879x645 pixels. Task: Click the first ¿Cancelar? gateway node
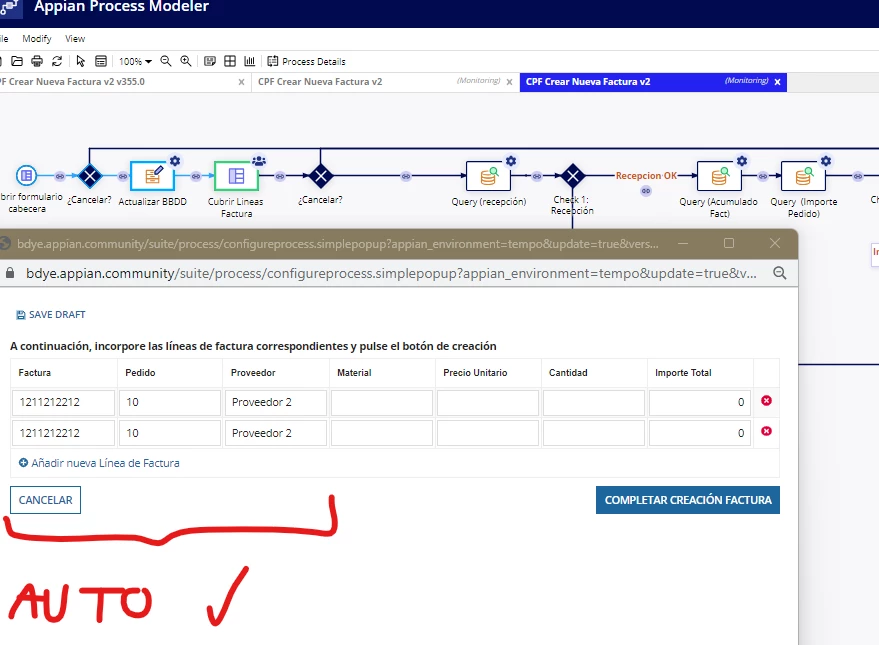tap(90, 176)
